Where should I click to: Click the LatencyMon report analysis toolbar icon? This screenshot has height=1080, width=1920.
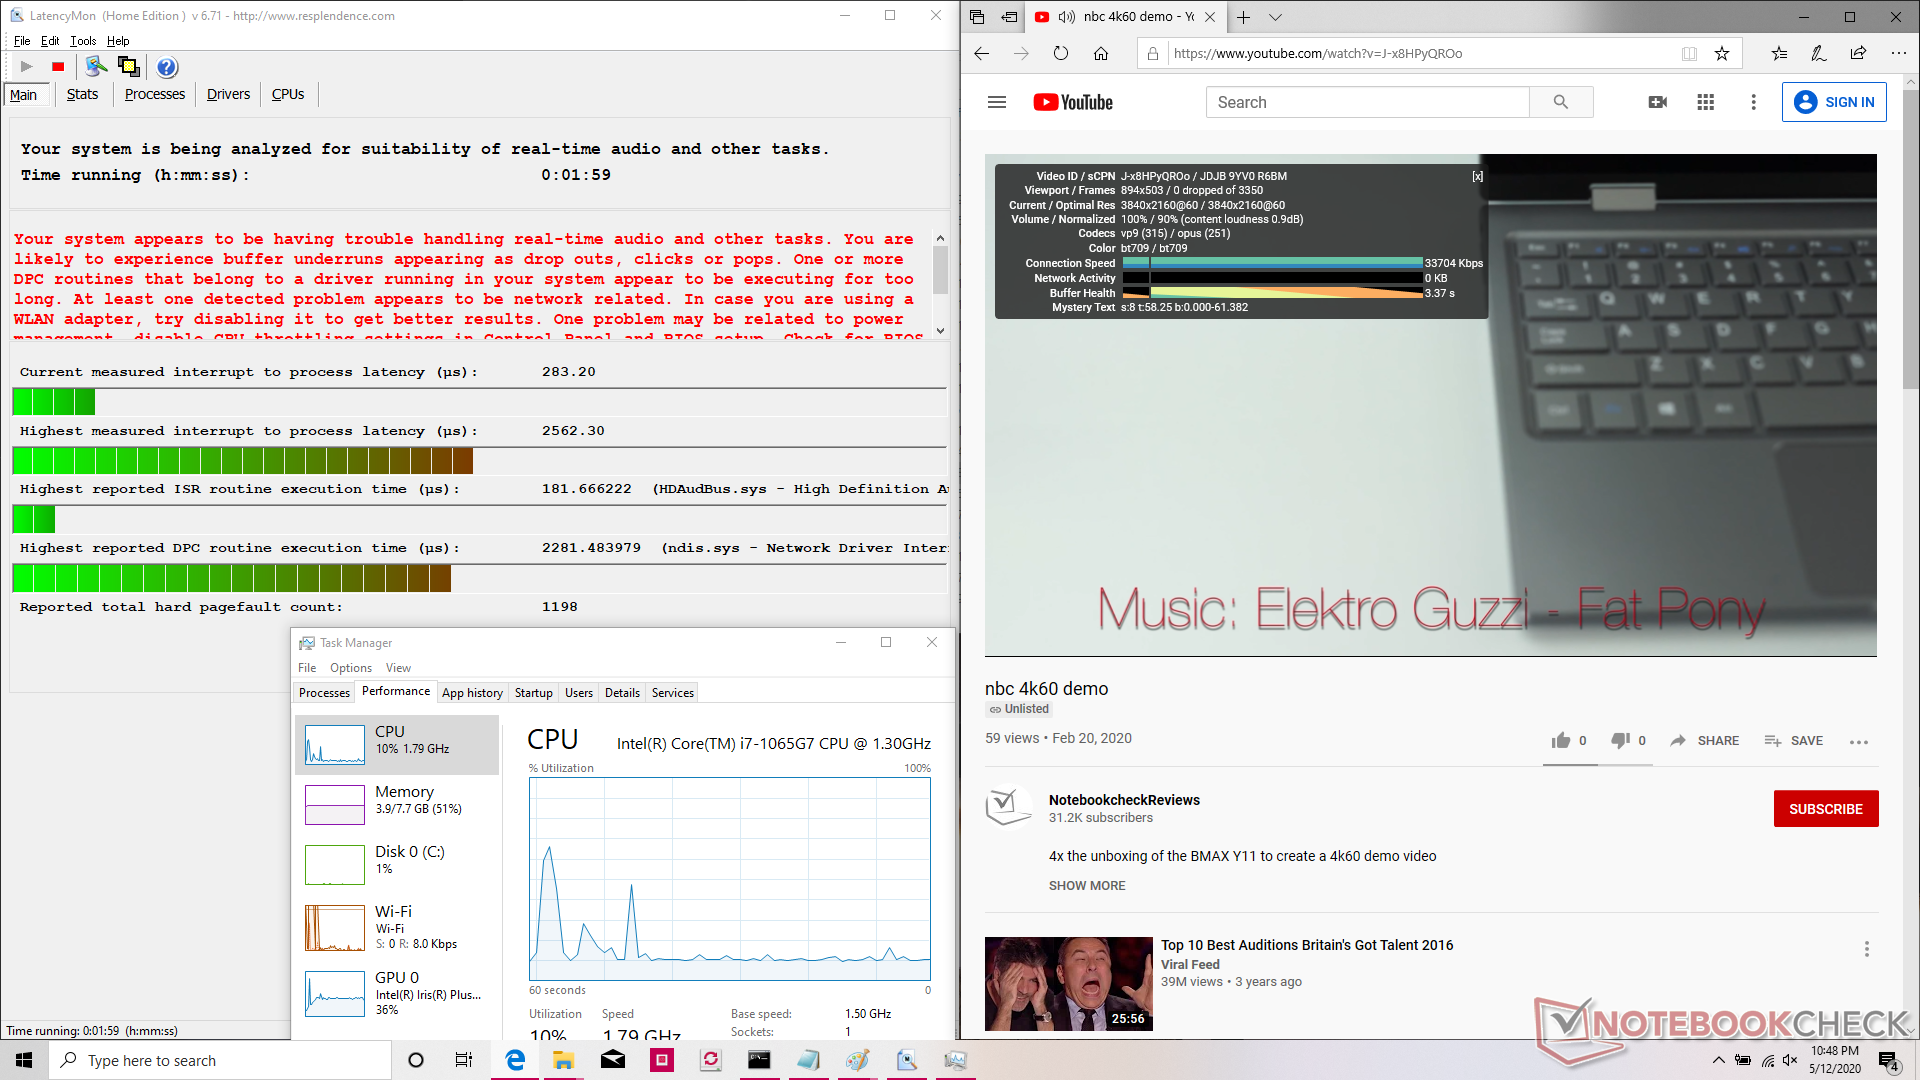click(96, 67)
